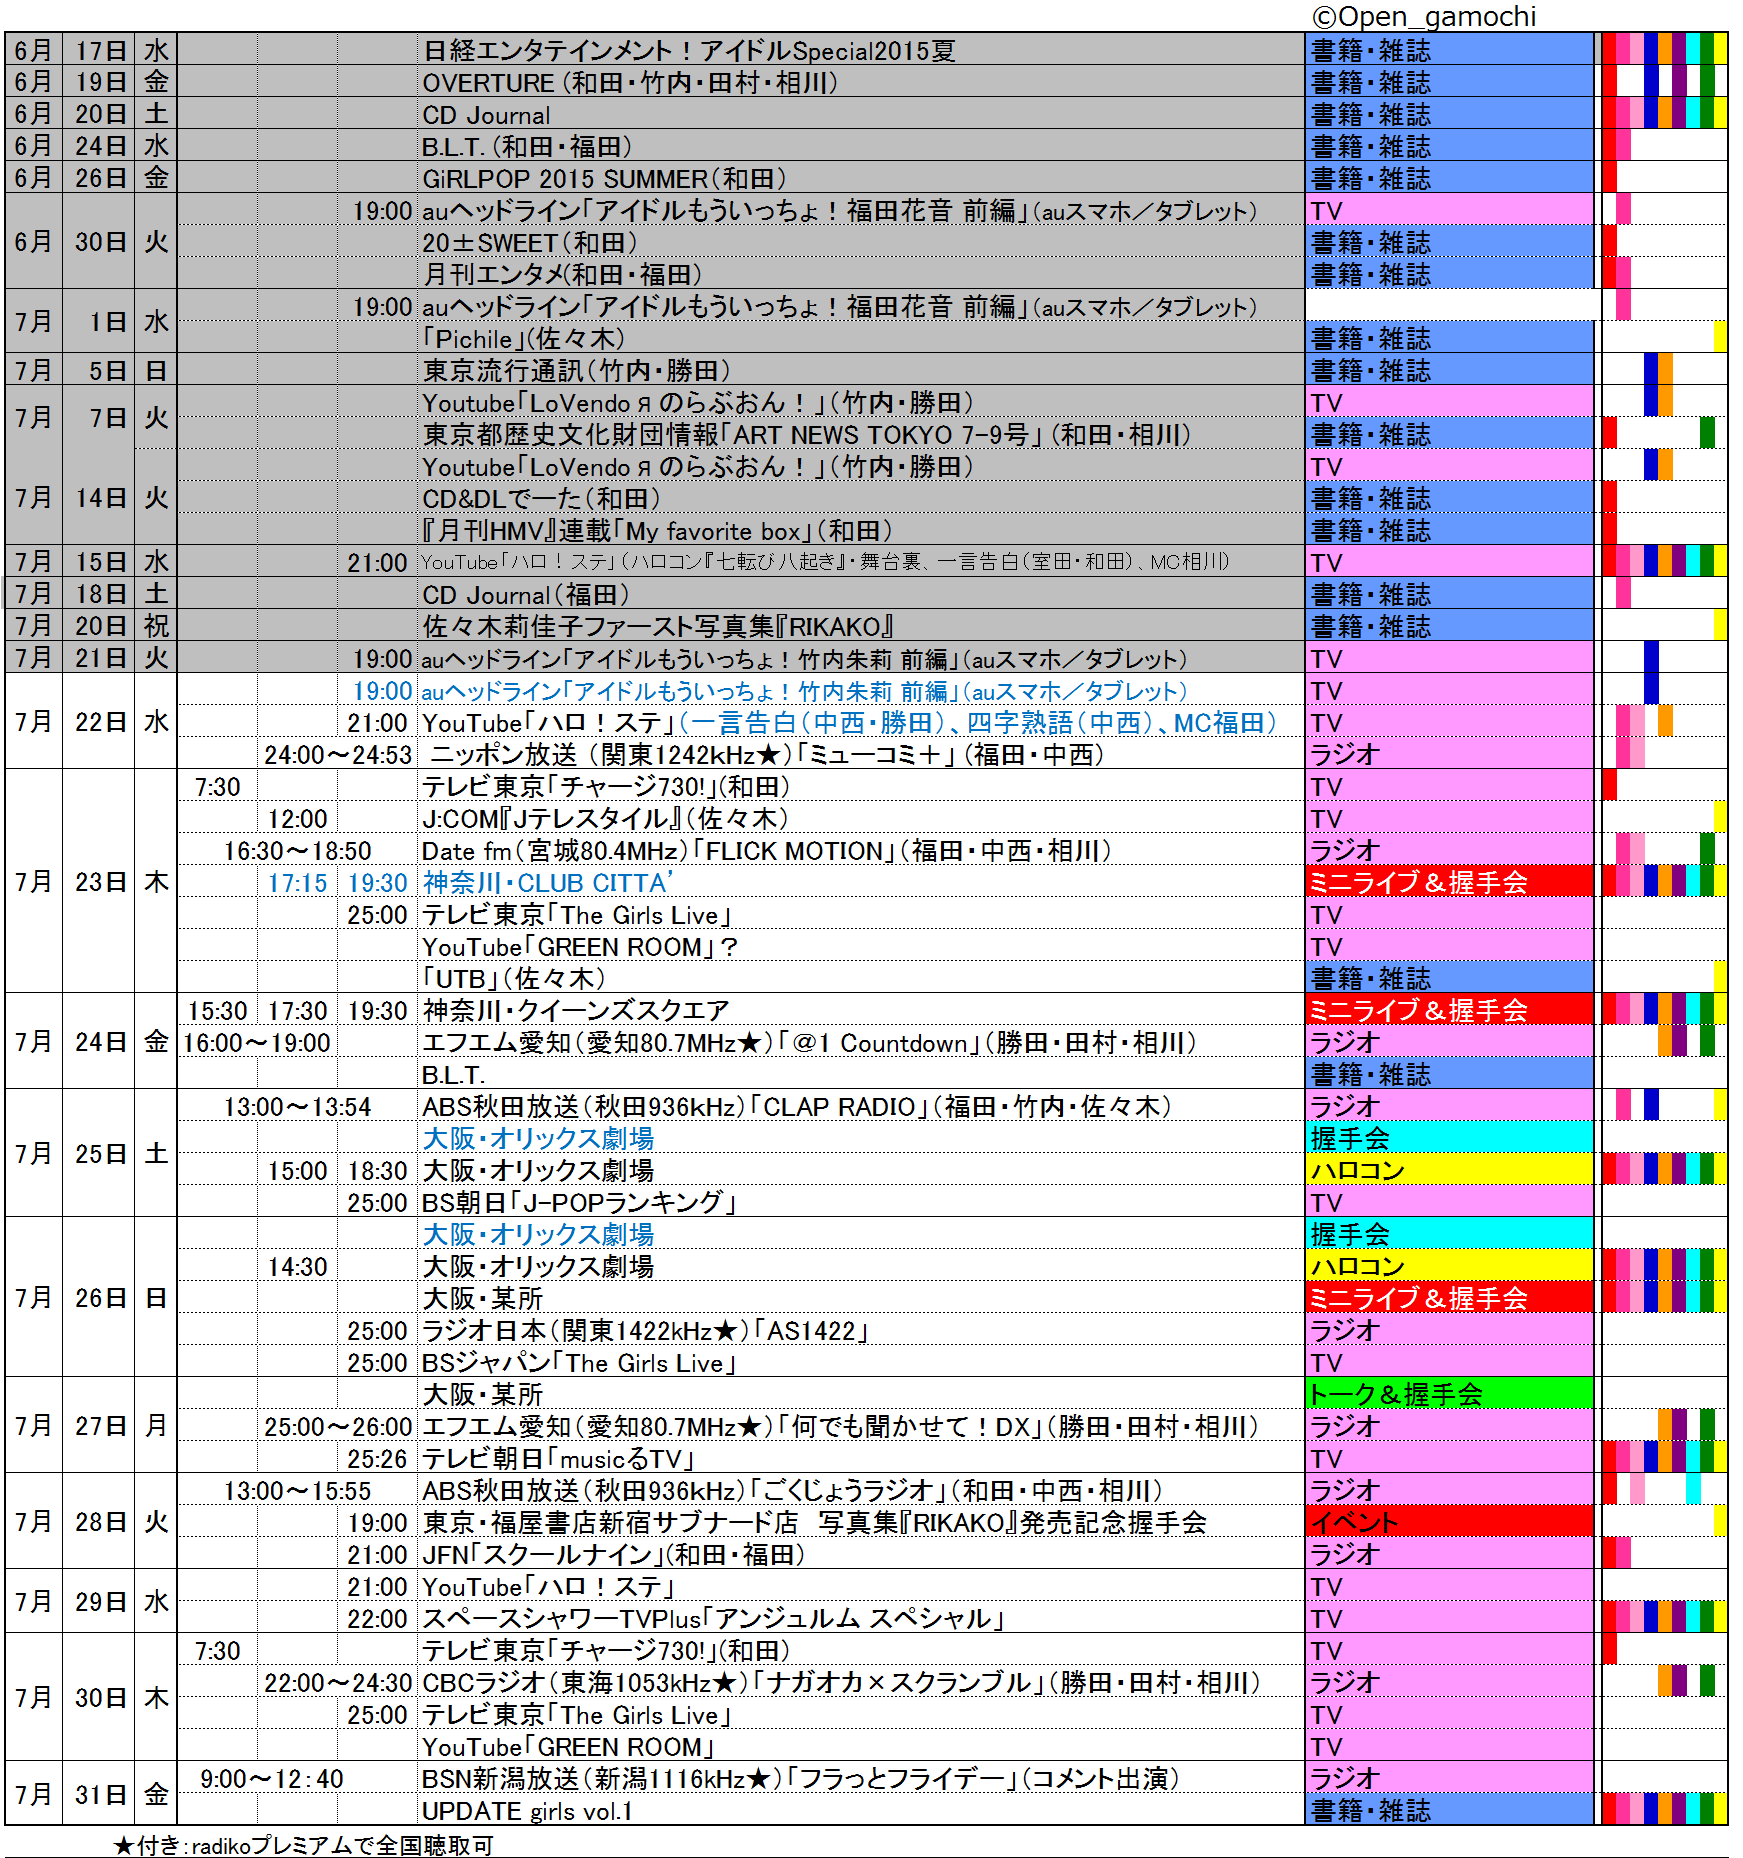The height and width of the screenshot is (1858, 1743).
Task: Click the 16:30～18:50 time cell
Action: 298,851
